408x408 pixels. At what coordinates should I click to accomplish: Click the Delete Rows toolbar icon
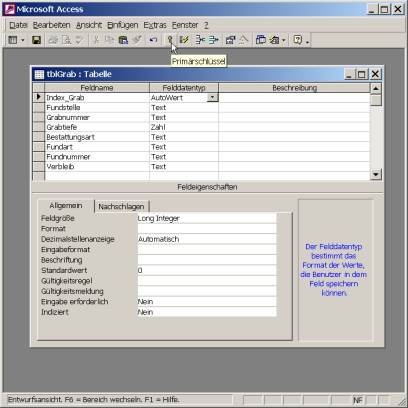tap(213, 40)
